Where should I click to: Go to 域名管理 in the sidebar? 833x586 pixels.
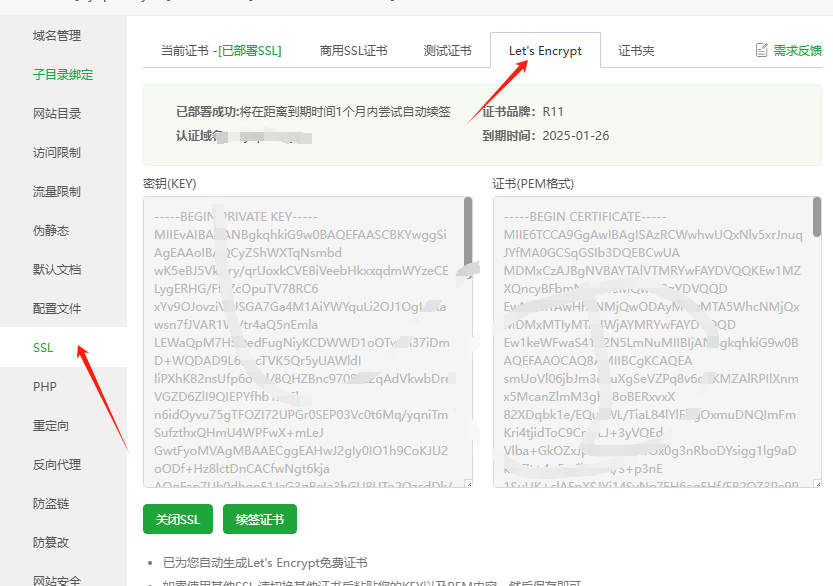pyautogui.click(x=57, y=36)
